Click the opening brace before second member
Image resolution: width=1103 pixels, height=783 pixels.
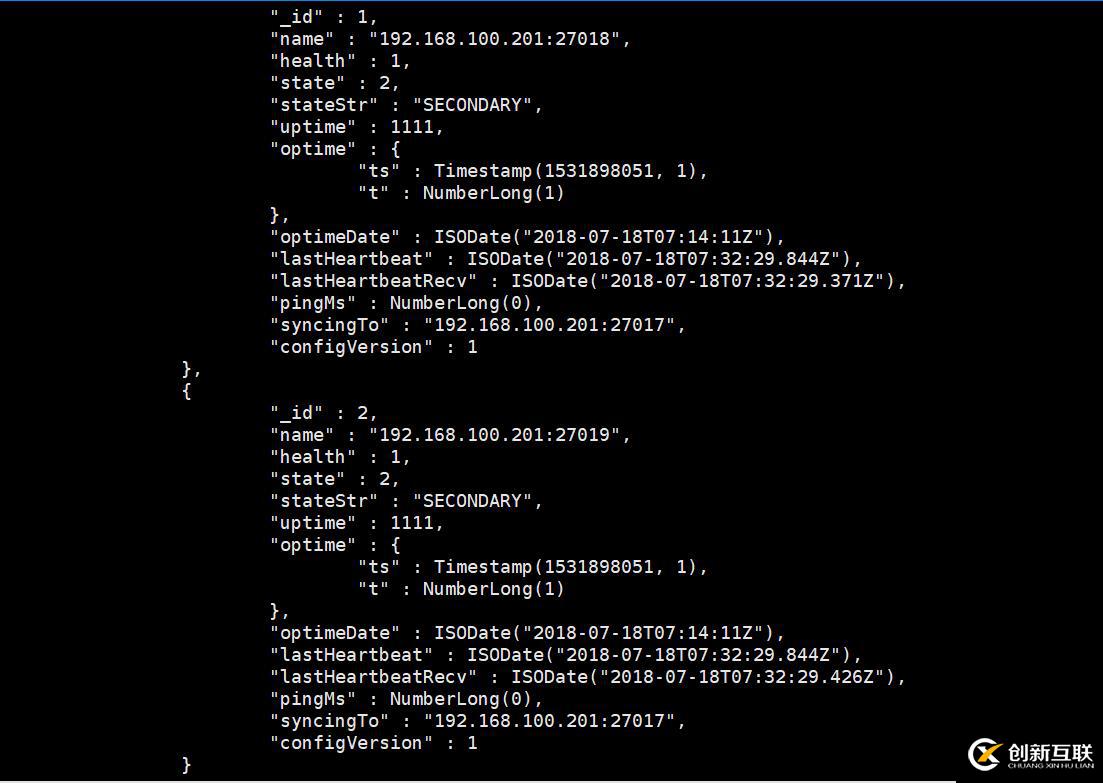click(x=186, y=391)
